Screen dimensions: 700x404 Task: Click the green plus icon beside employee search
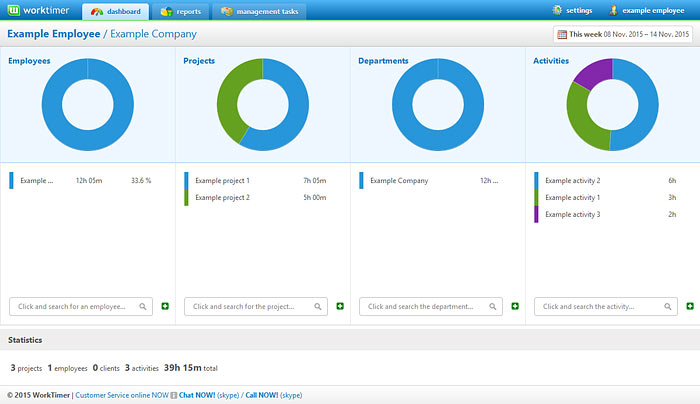pyautogui.click(x=164, y=306)
